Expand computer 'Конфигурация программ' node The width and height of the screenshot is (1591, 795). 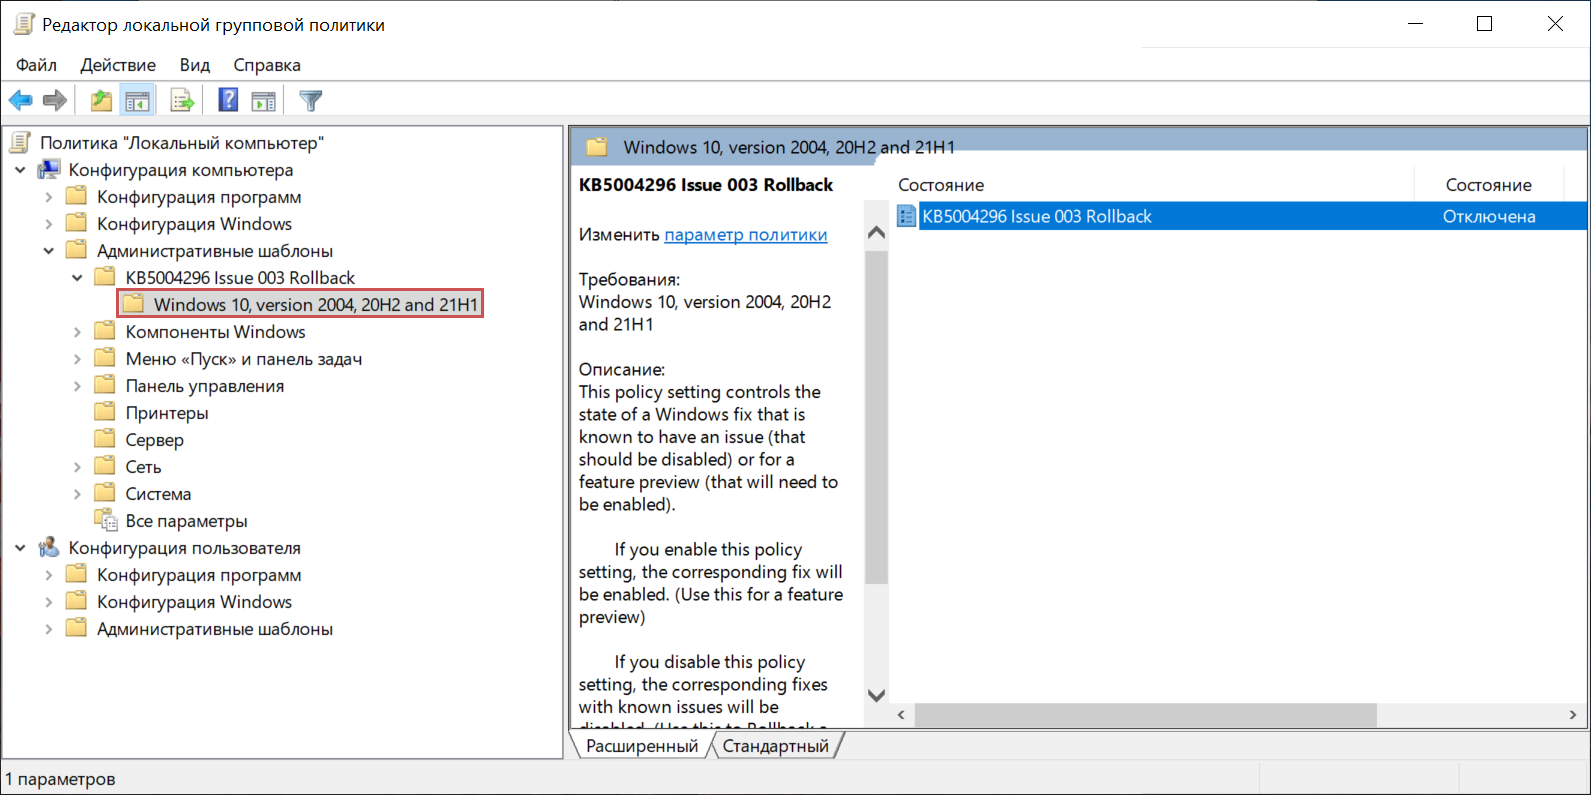tap(48, 197)
